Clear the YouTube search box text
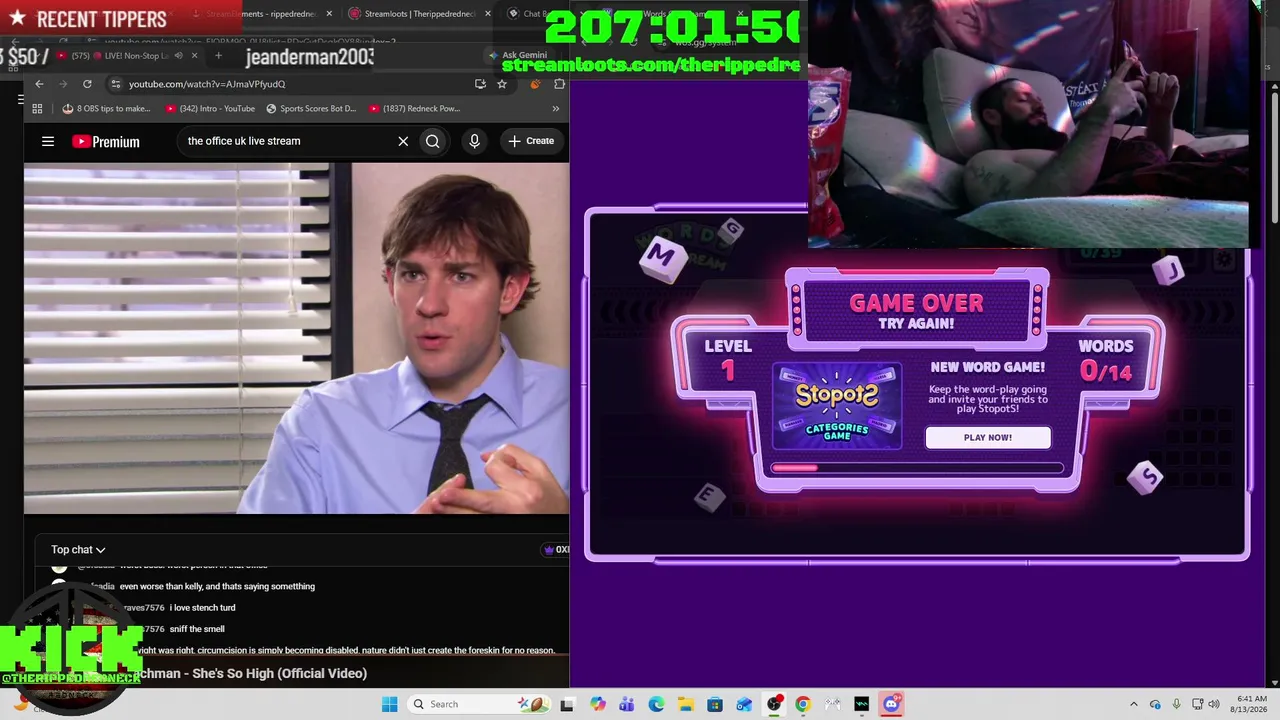 (403, 141)
